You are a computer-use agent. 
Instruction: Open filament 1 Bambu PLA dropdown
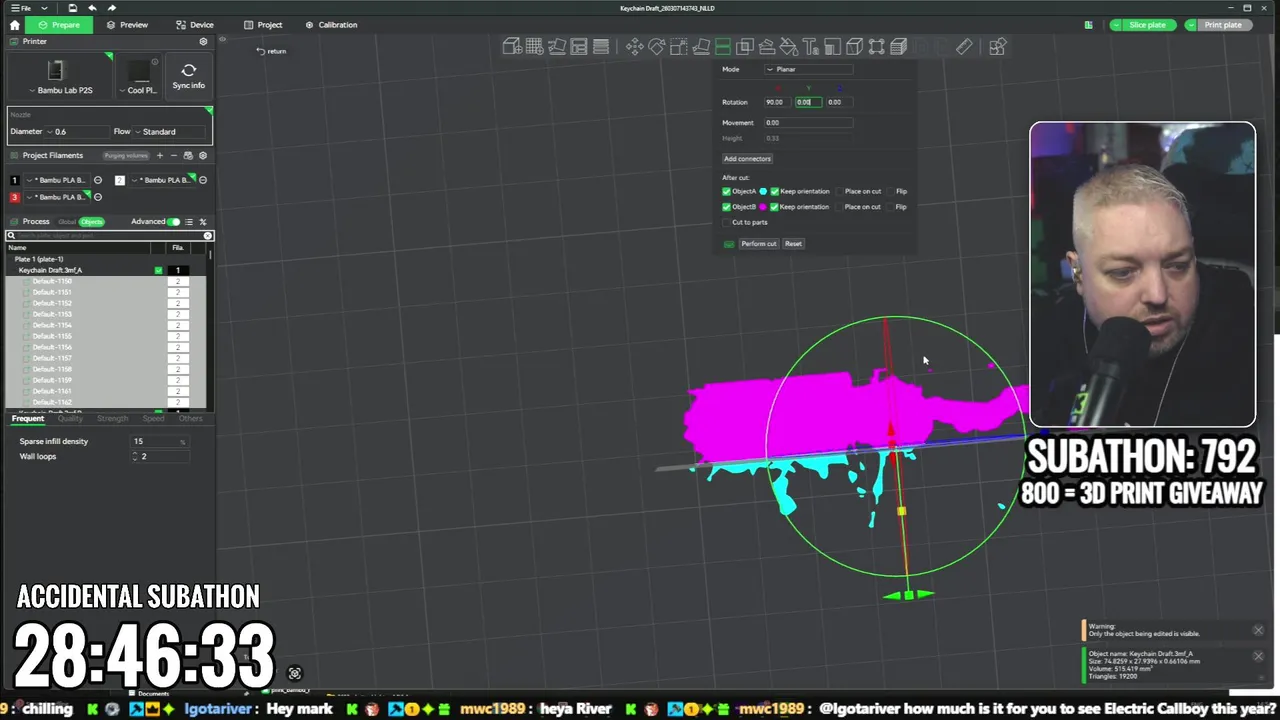tap(56, 180)
